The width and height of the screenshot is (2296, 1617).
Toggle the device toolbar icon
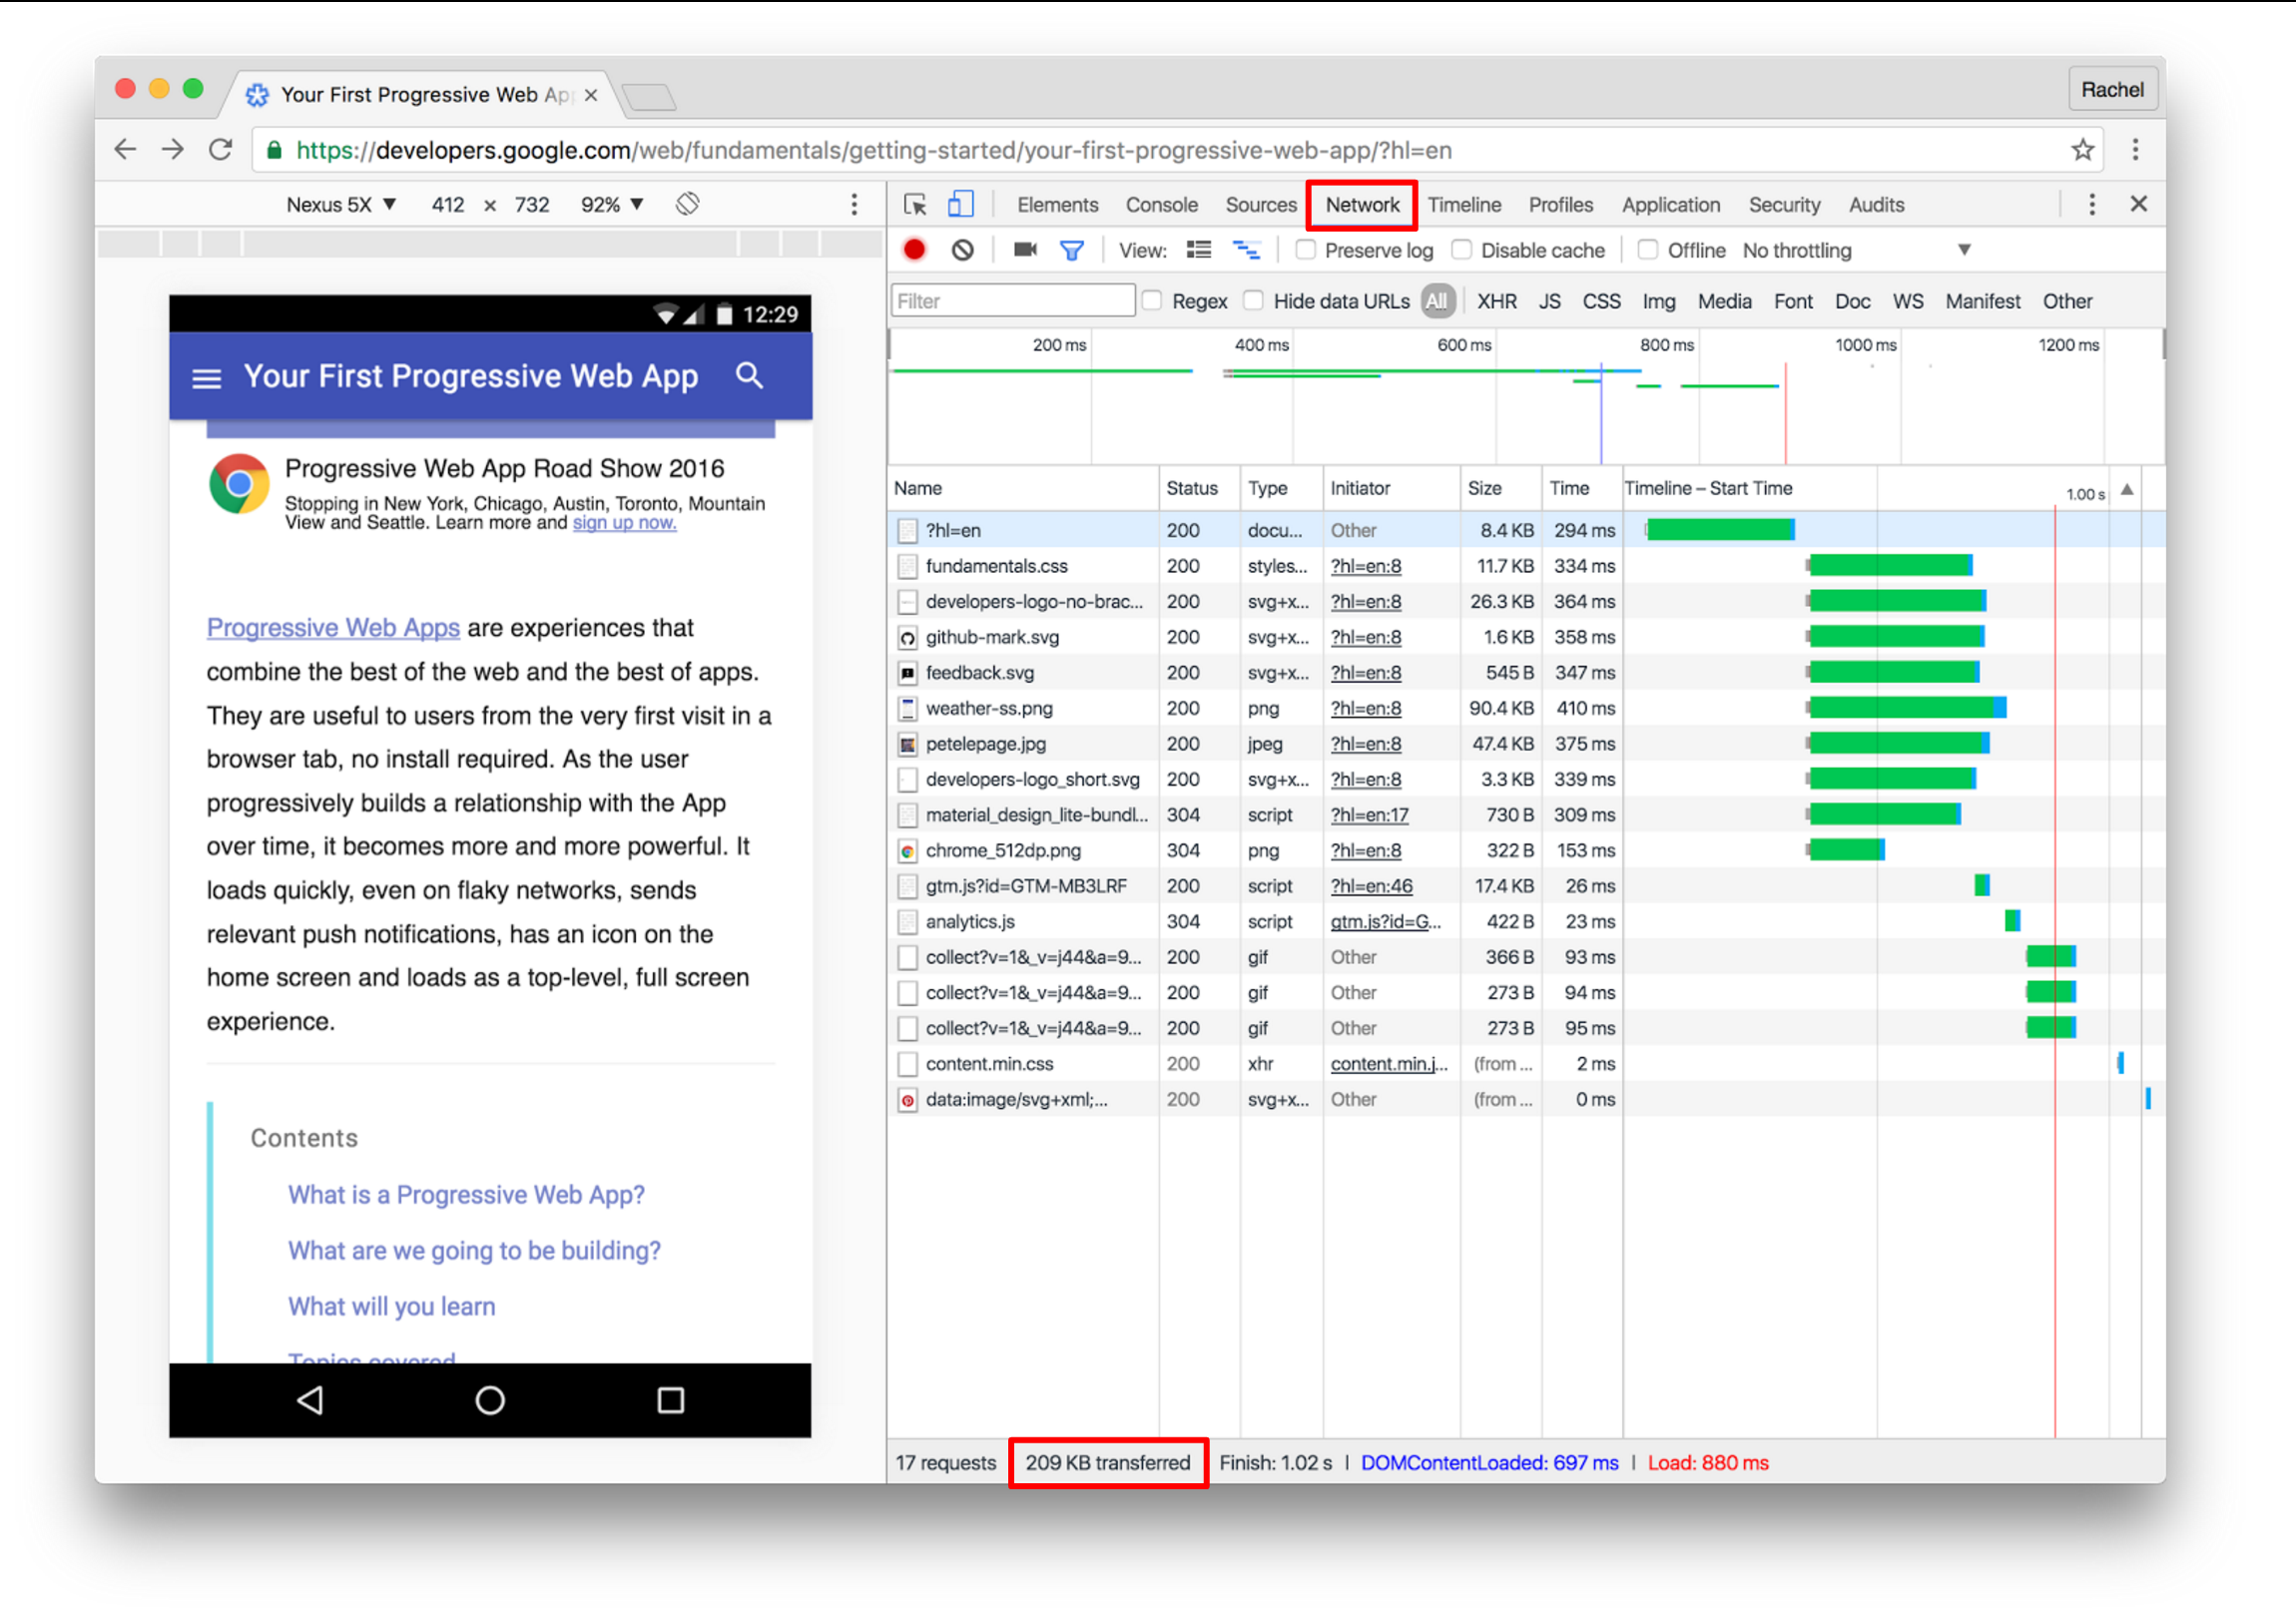click(x=960, y=204)
